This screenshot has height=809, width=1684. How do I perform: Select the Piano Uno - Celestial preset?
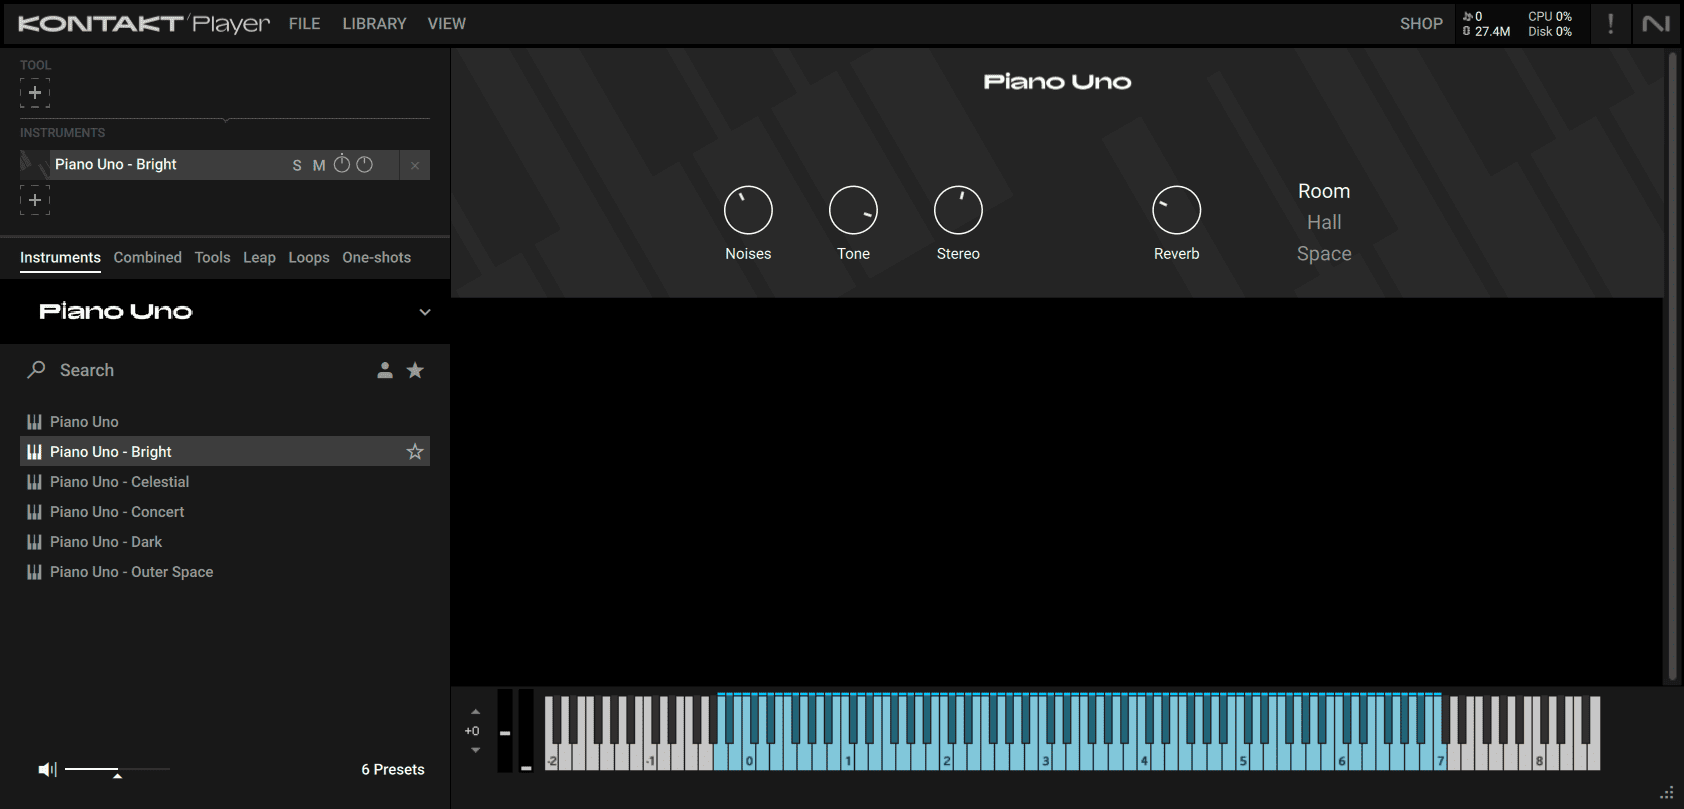pos(225,482)
